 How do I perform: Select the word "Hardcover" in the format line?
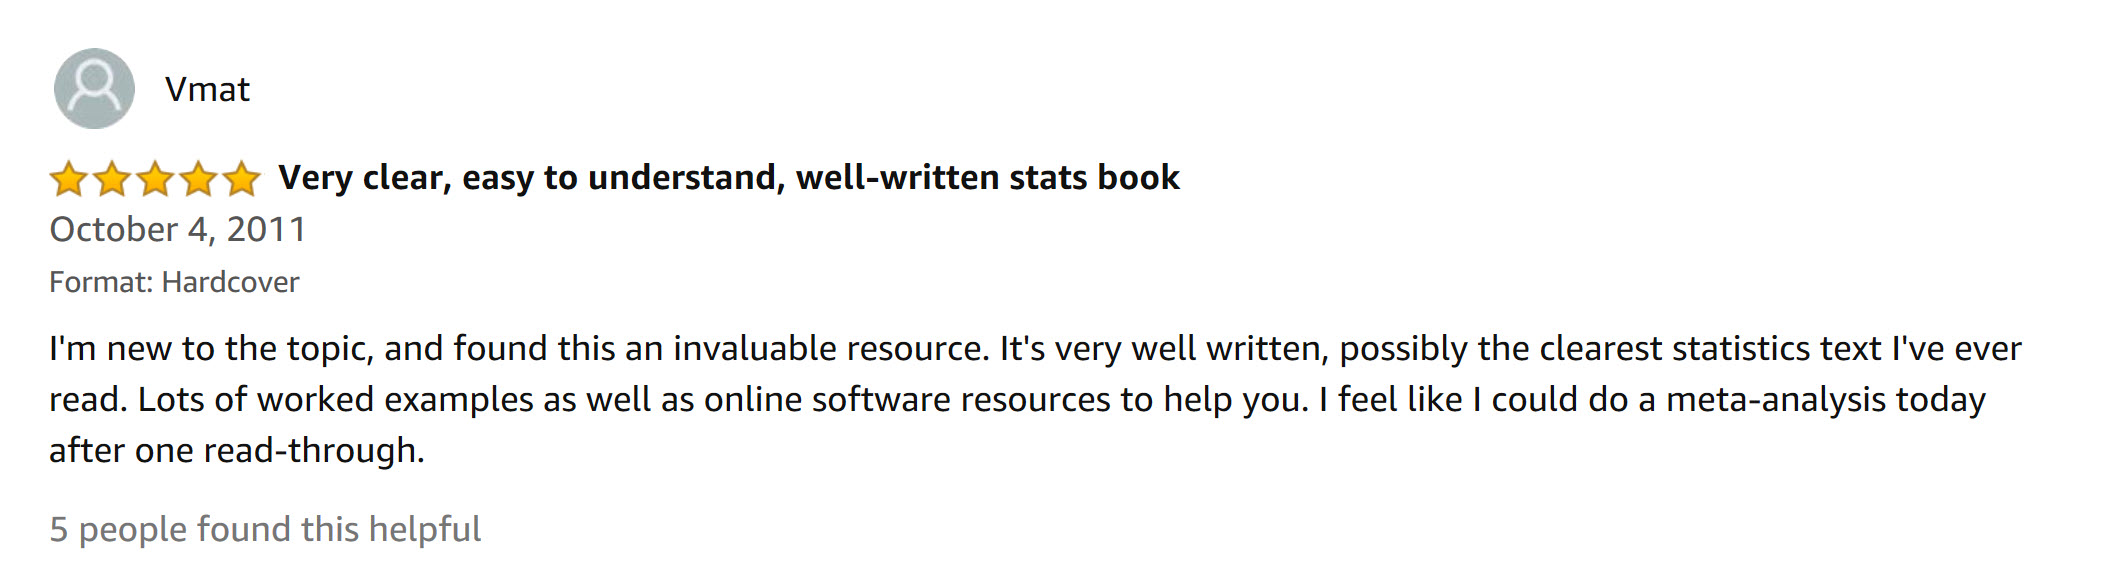(230, 283)
